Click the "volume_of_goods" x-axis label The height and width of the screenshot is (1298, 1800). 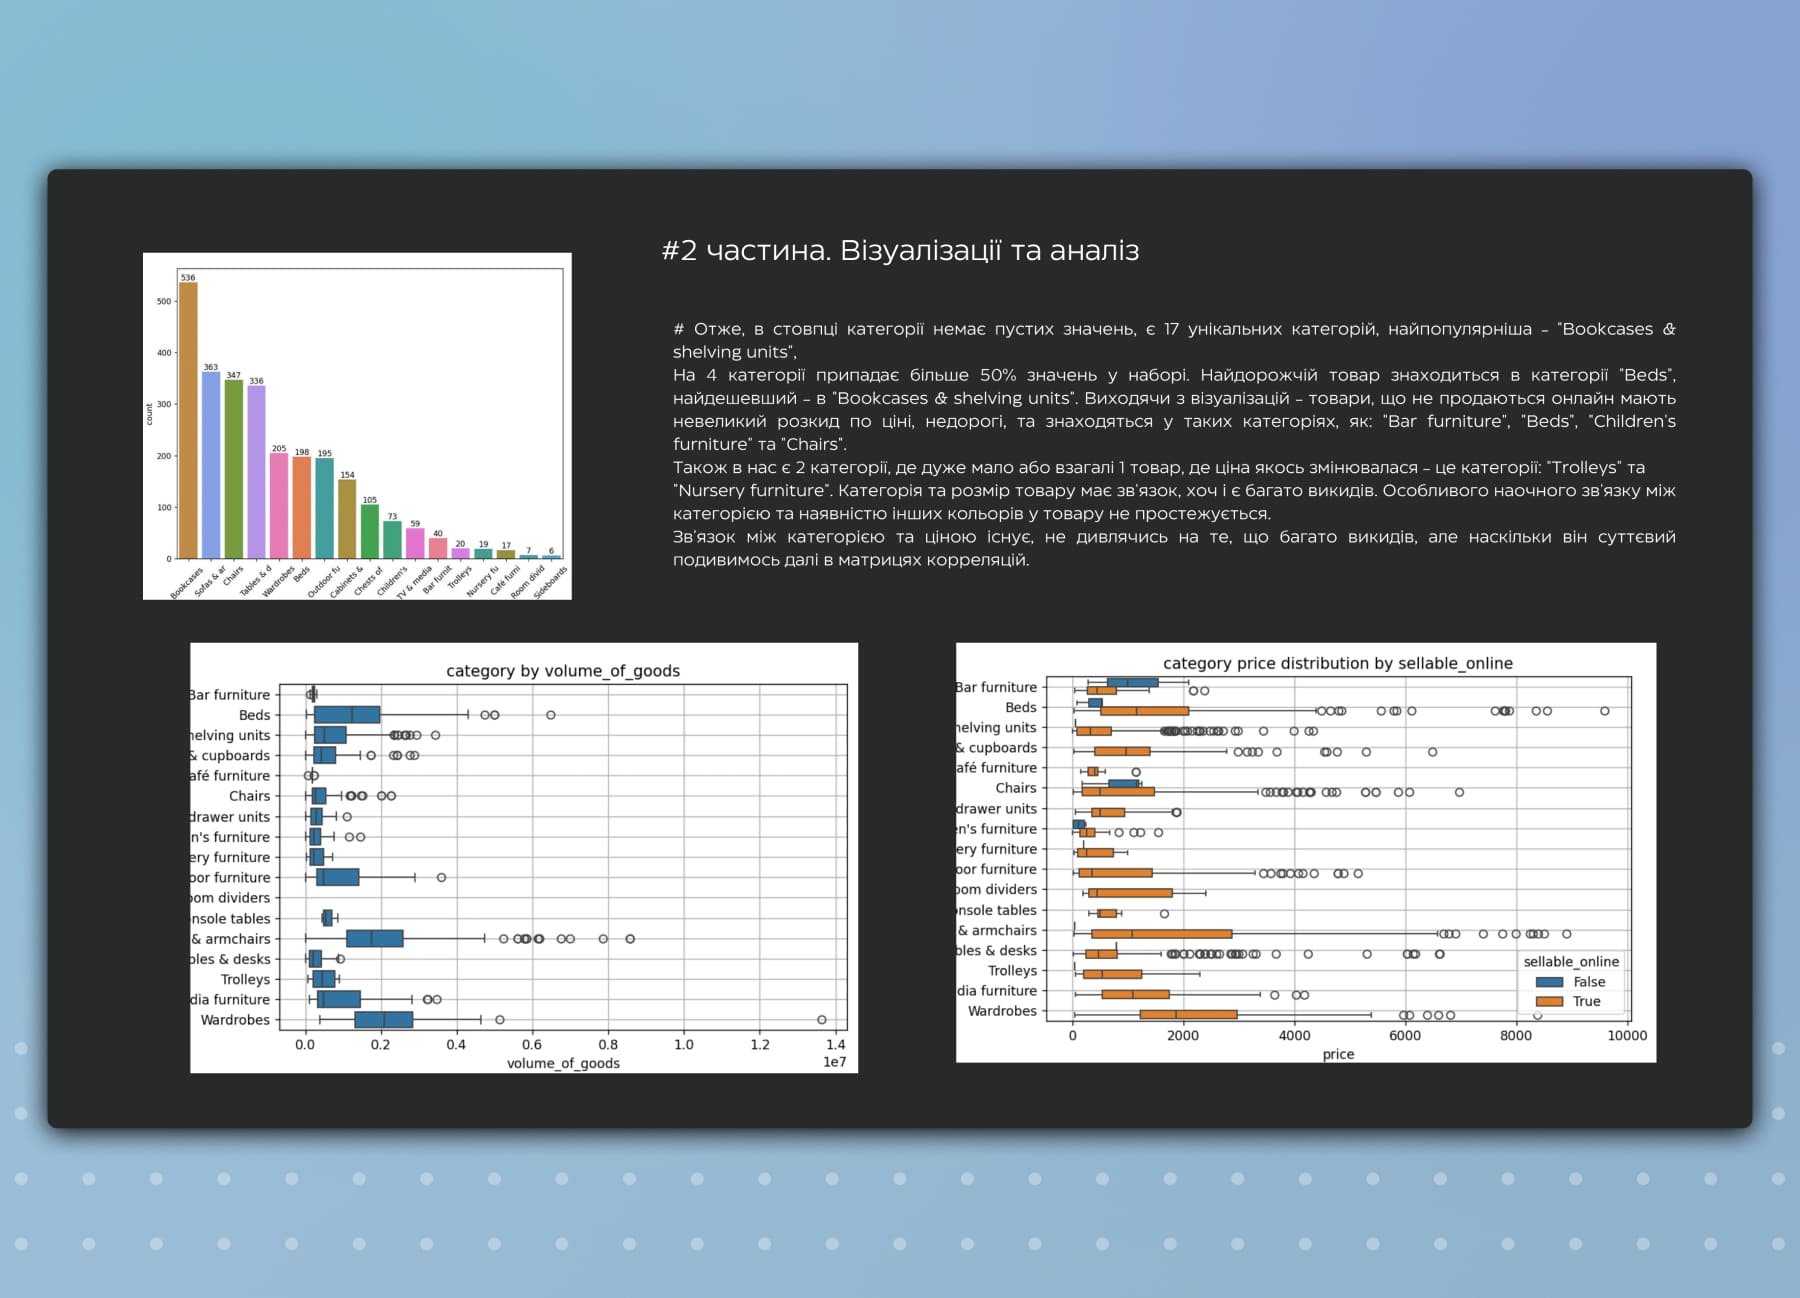pyautogui.click(x=563, y=1063)
